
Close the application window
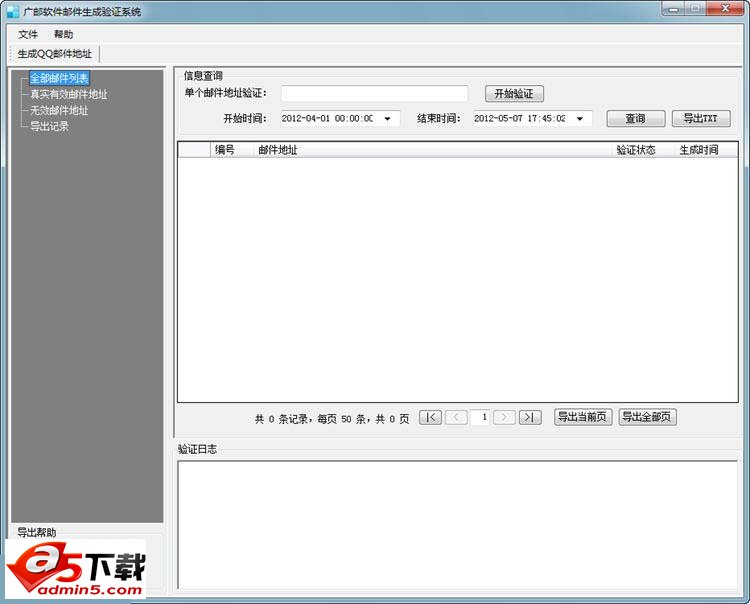click(725, 9)
